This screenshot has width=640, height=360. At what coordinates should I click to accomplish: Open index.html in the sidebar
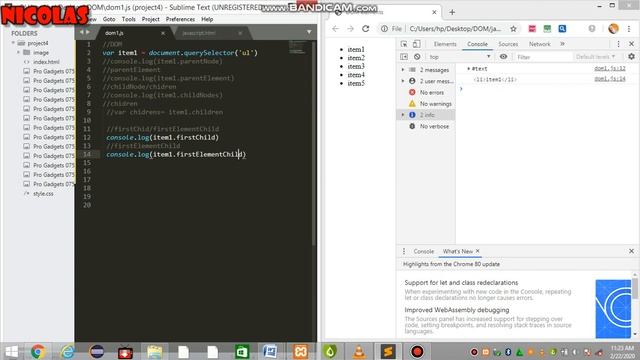[46, 62]
